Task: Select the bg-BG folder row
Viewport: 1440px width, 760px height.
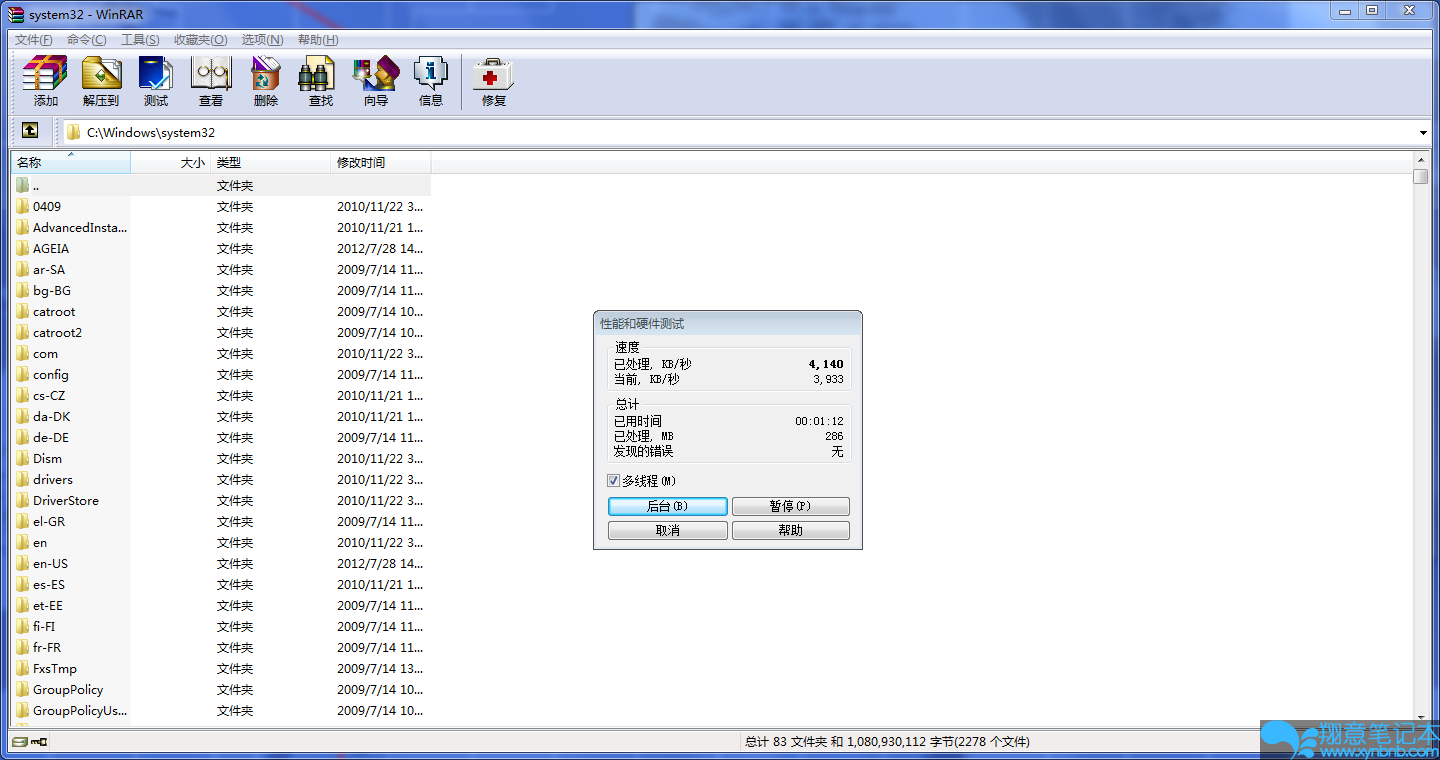Action: click(221, 290)
